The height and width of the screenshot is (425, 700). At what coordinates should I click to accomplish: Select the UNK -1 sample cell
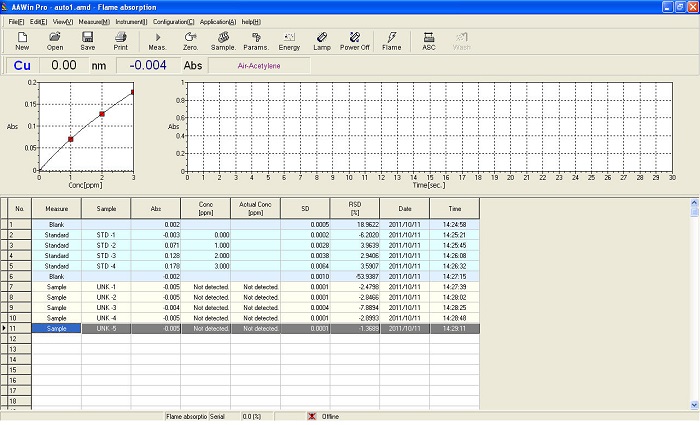[106, 287]
